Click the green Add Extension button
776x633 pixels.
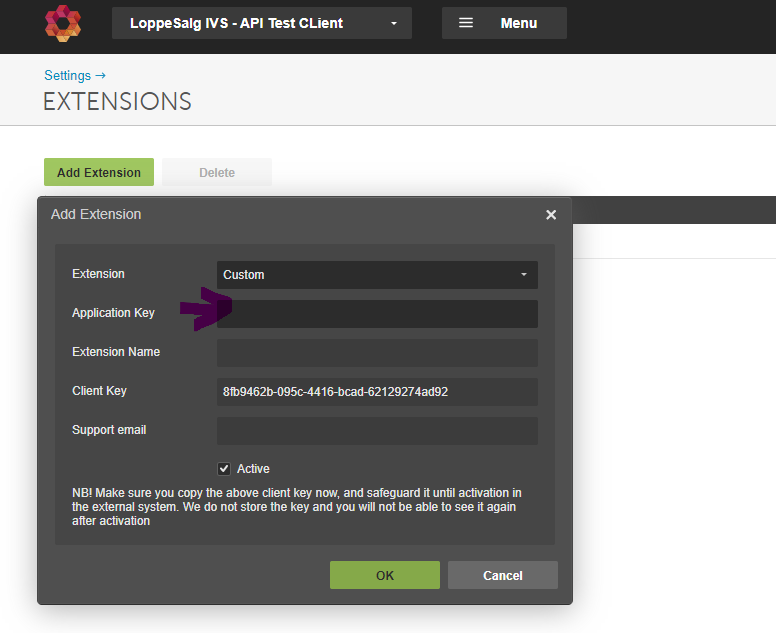[x=99, y=172]
